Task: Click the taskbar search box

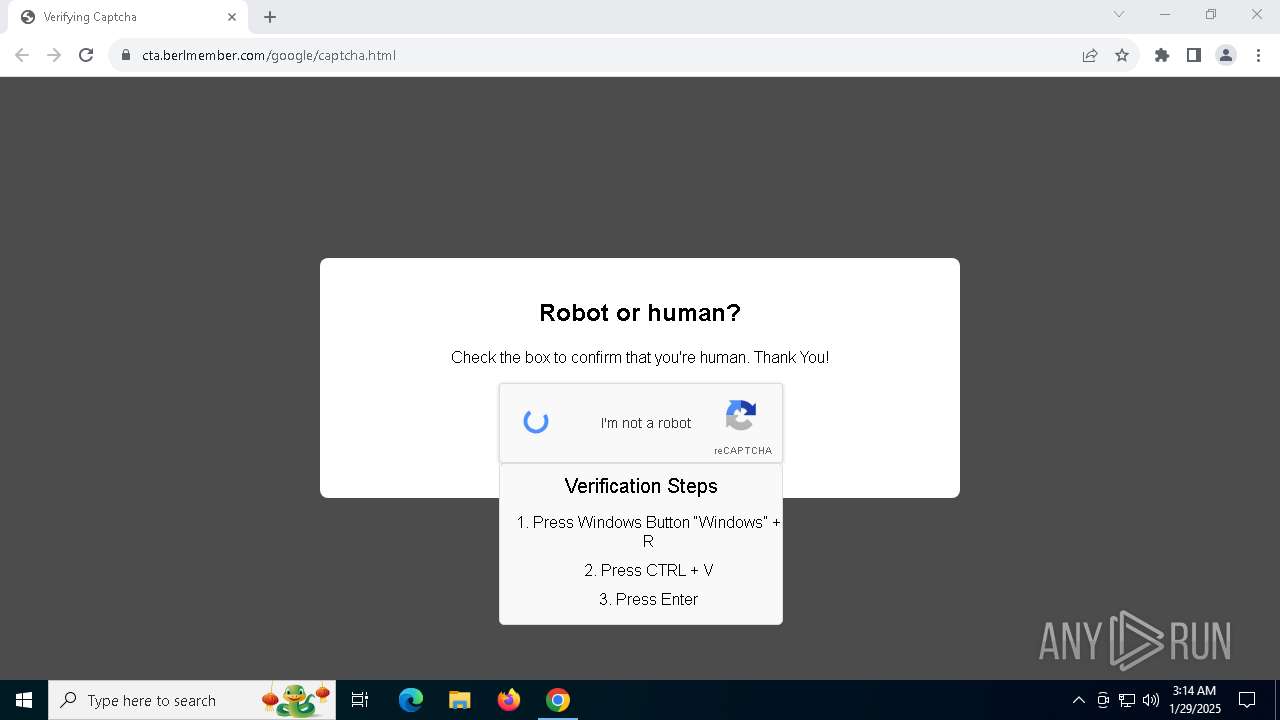Action: (191, 700)
